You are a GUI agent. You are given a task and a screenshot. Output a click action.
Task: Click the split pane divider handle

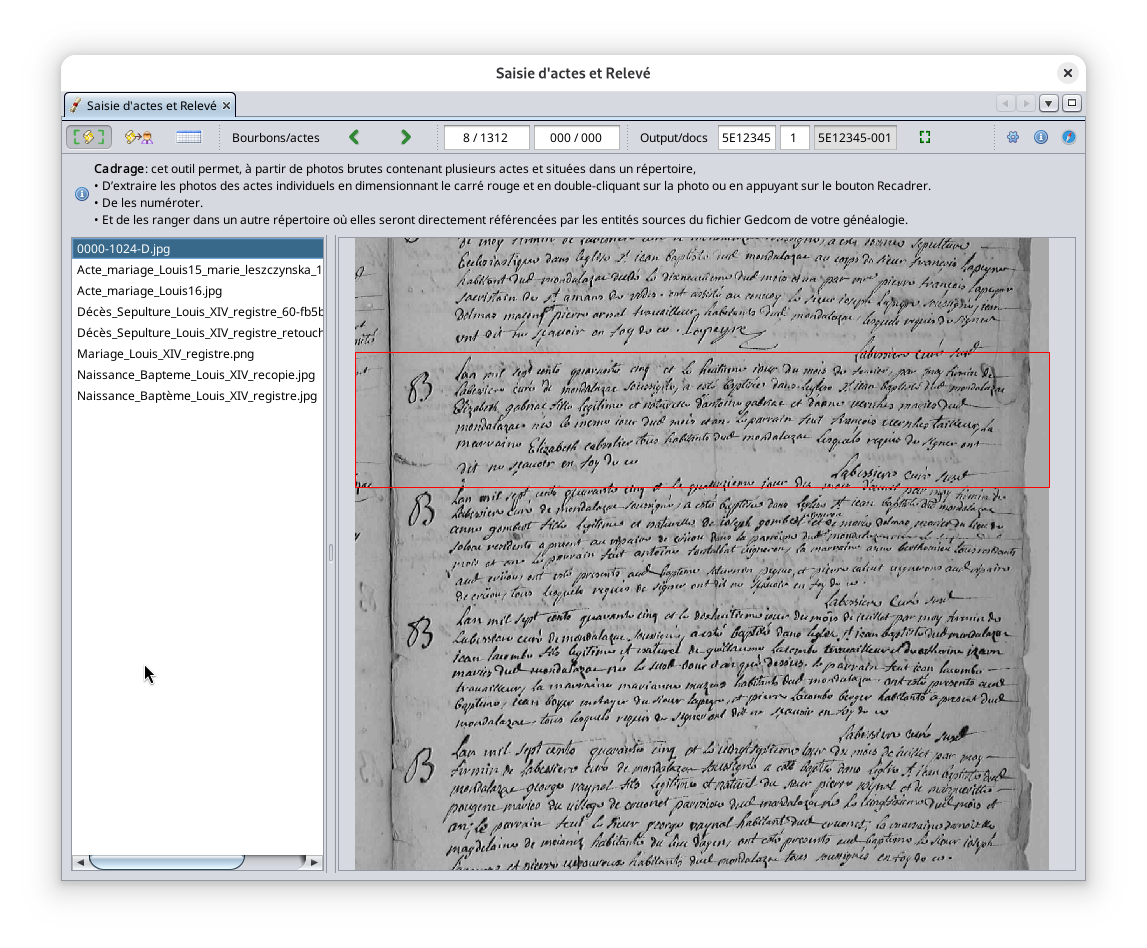point(331,553)
